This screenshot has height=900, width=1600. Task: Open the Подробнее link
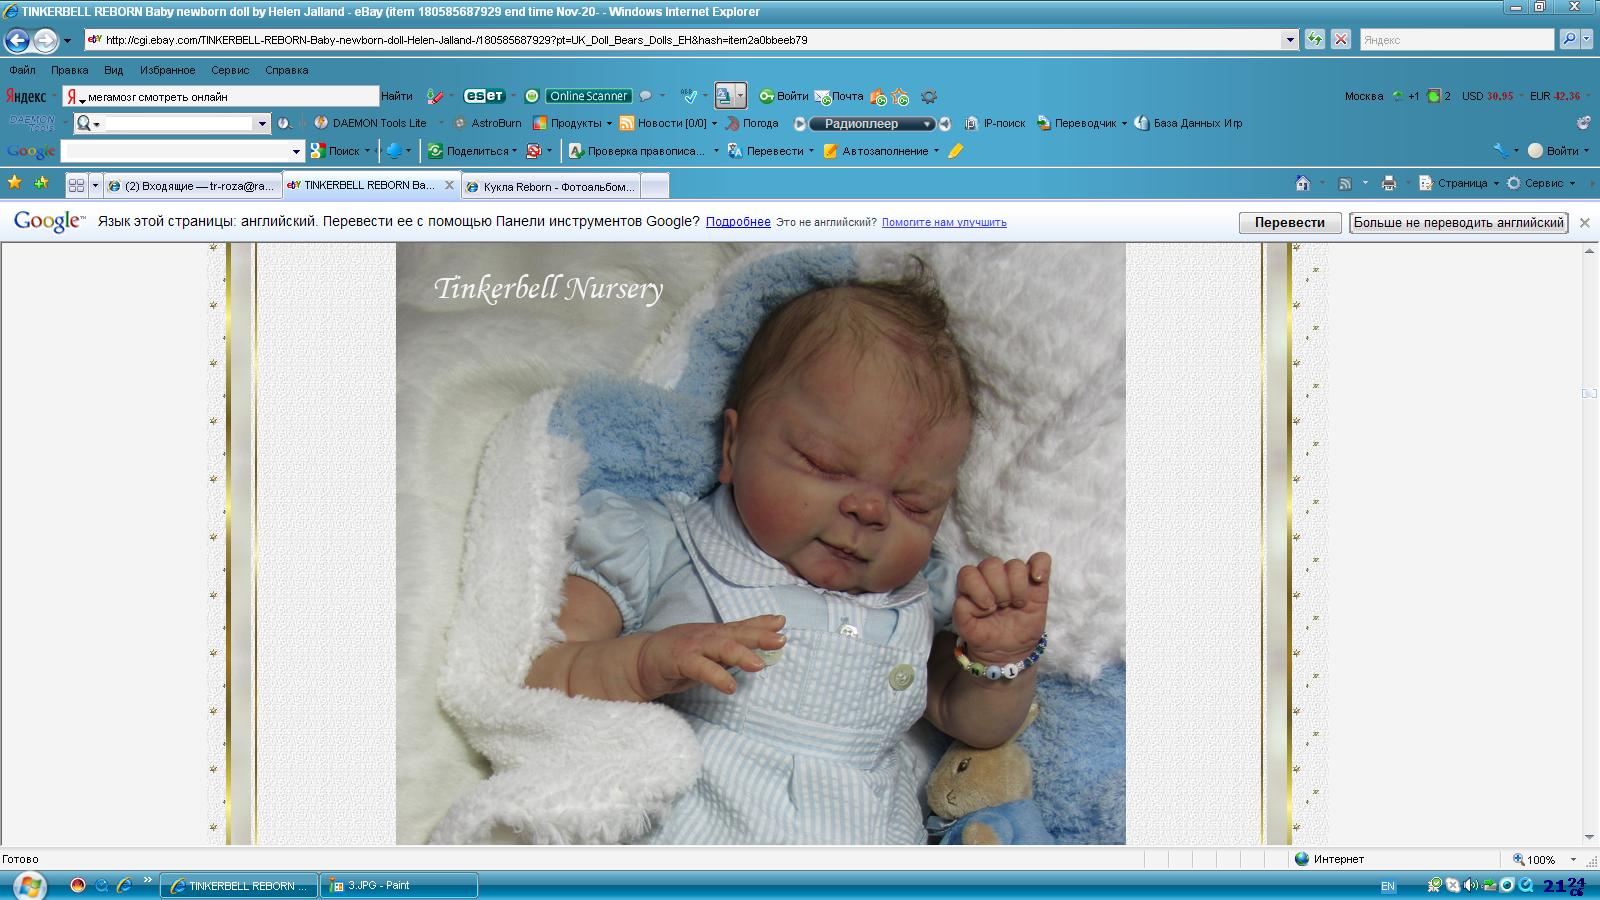pos(738,222)
